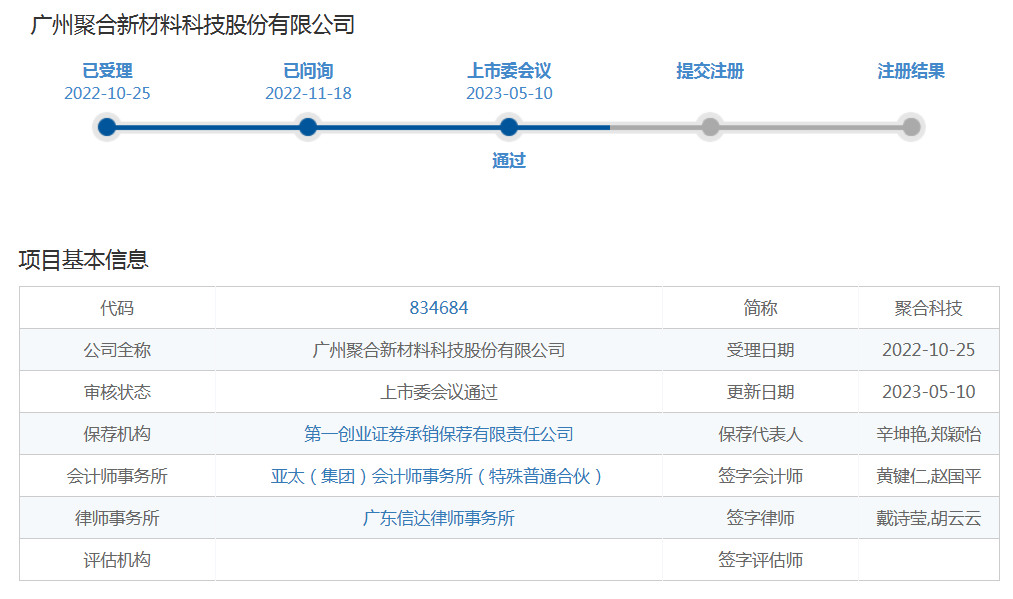Click the 评估机构 label cell

[117, 560]
